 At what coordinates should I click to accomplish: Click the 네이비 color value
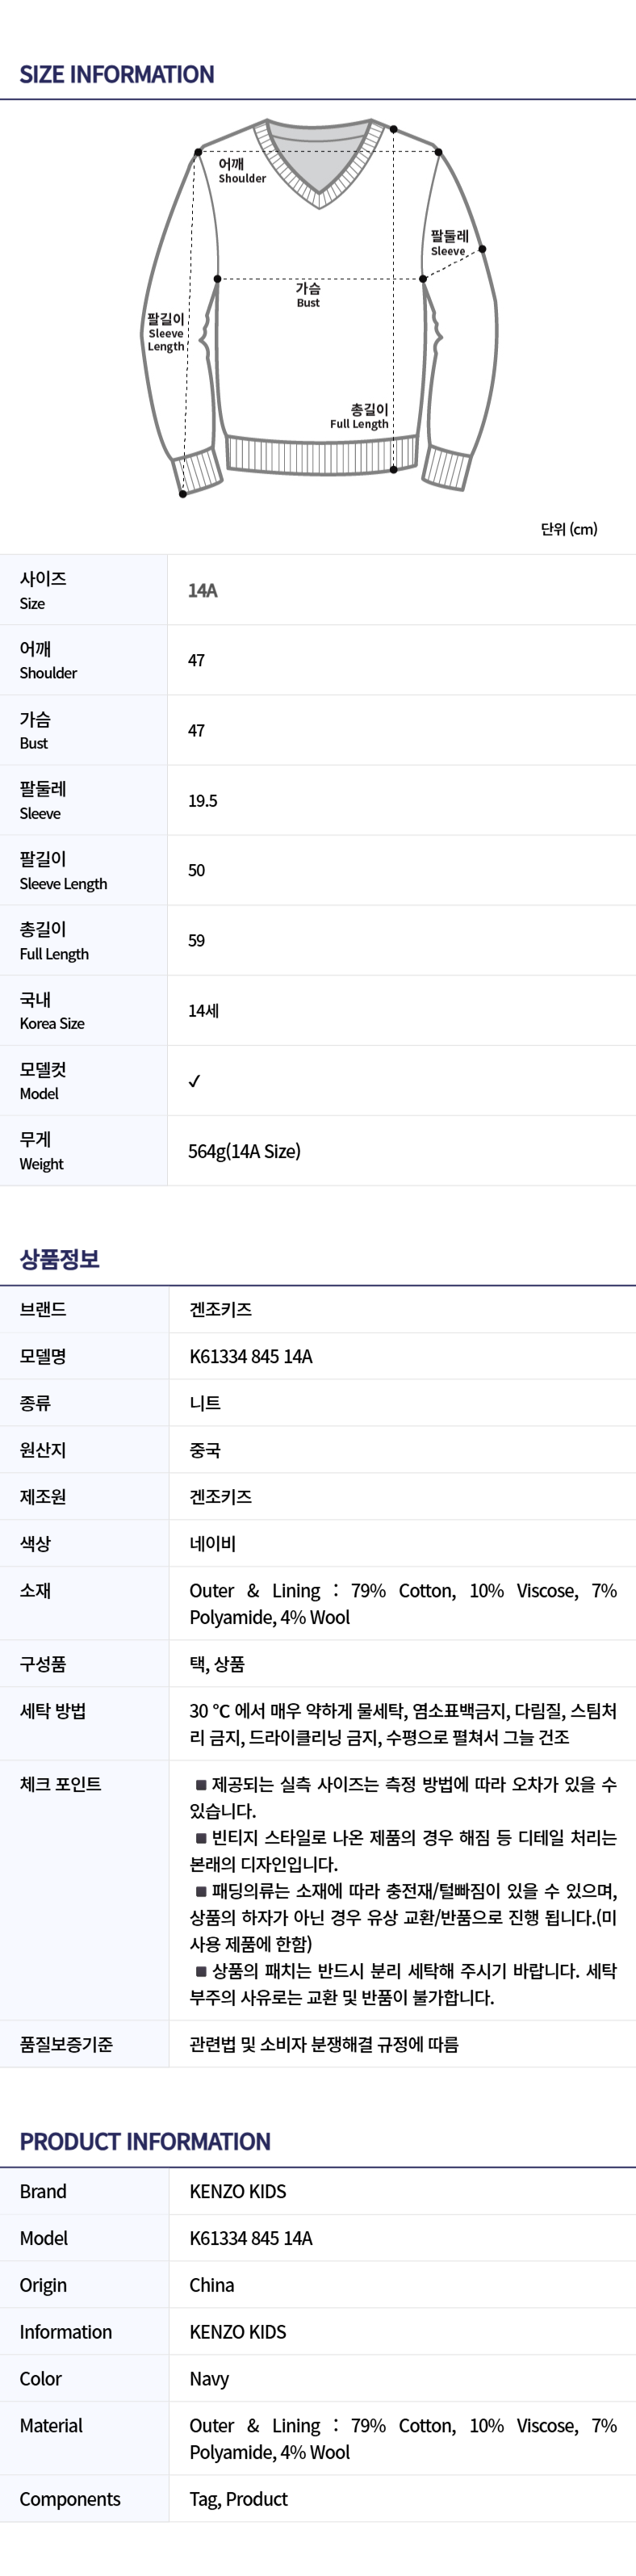[213, 1543]
